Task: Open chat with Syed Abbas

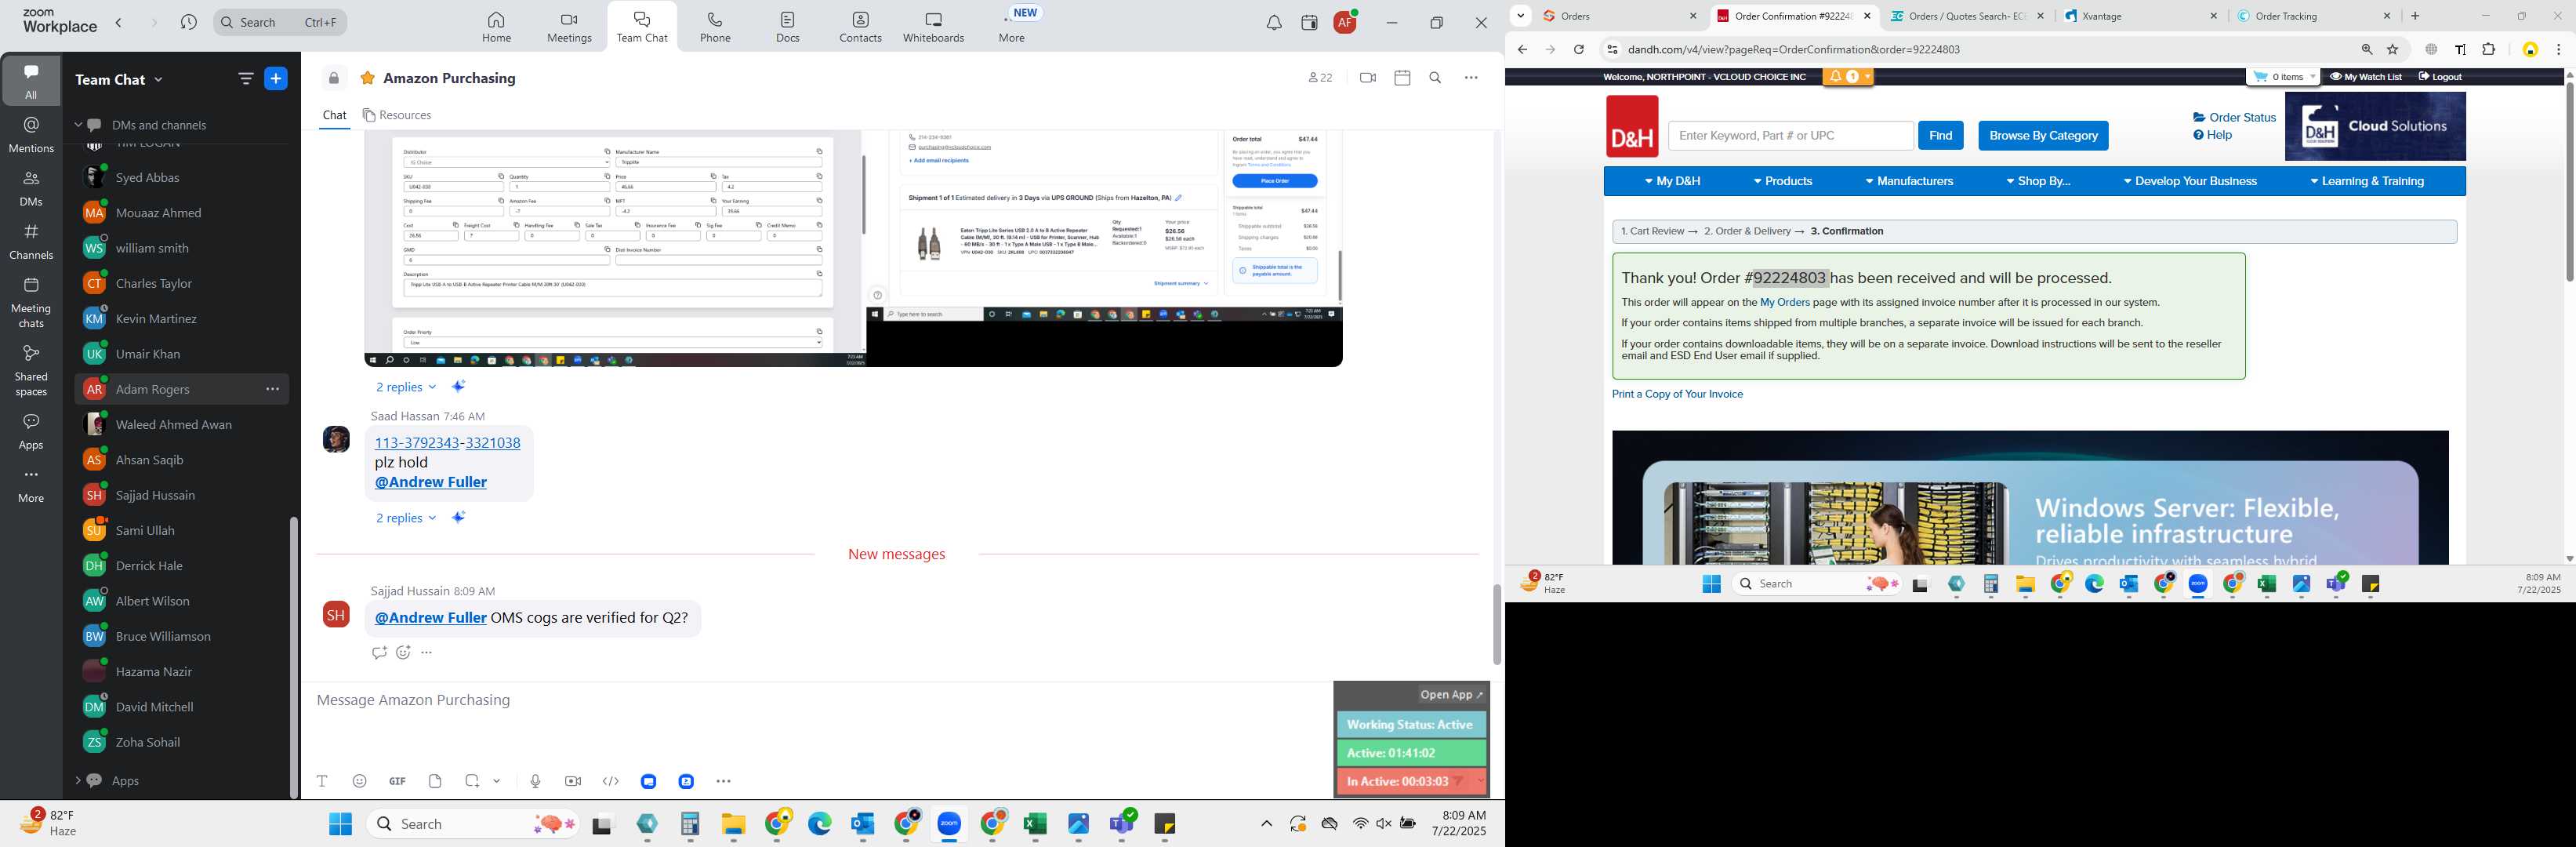Action: [x=148, y=178]
